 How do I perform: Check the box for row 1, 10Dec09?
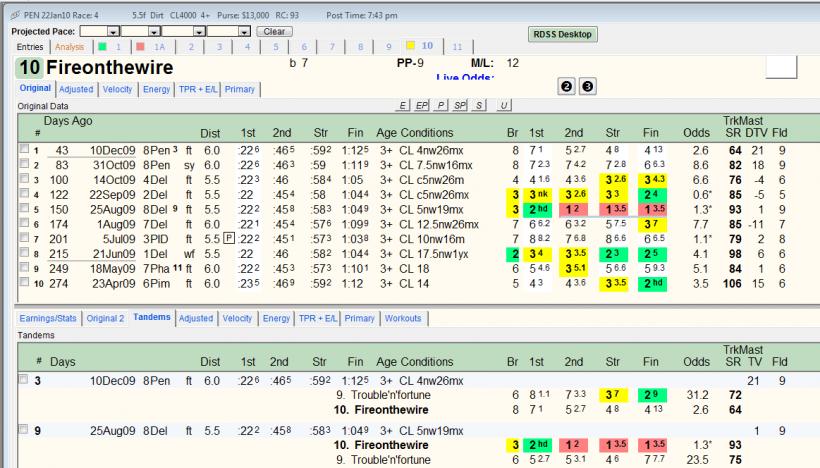[24, 149]
